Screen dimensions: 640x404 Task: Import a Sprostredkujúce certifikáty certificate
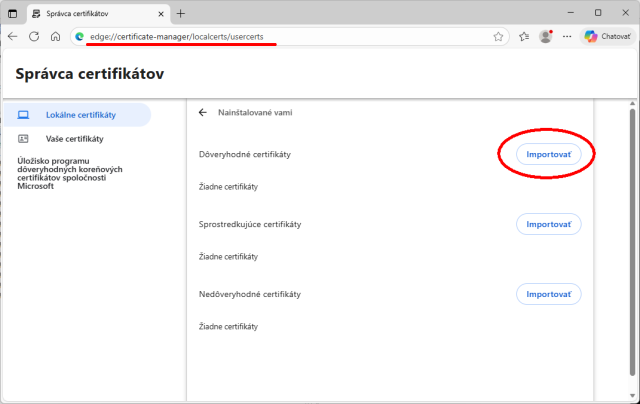click(548, 224)
